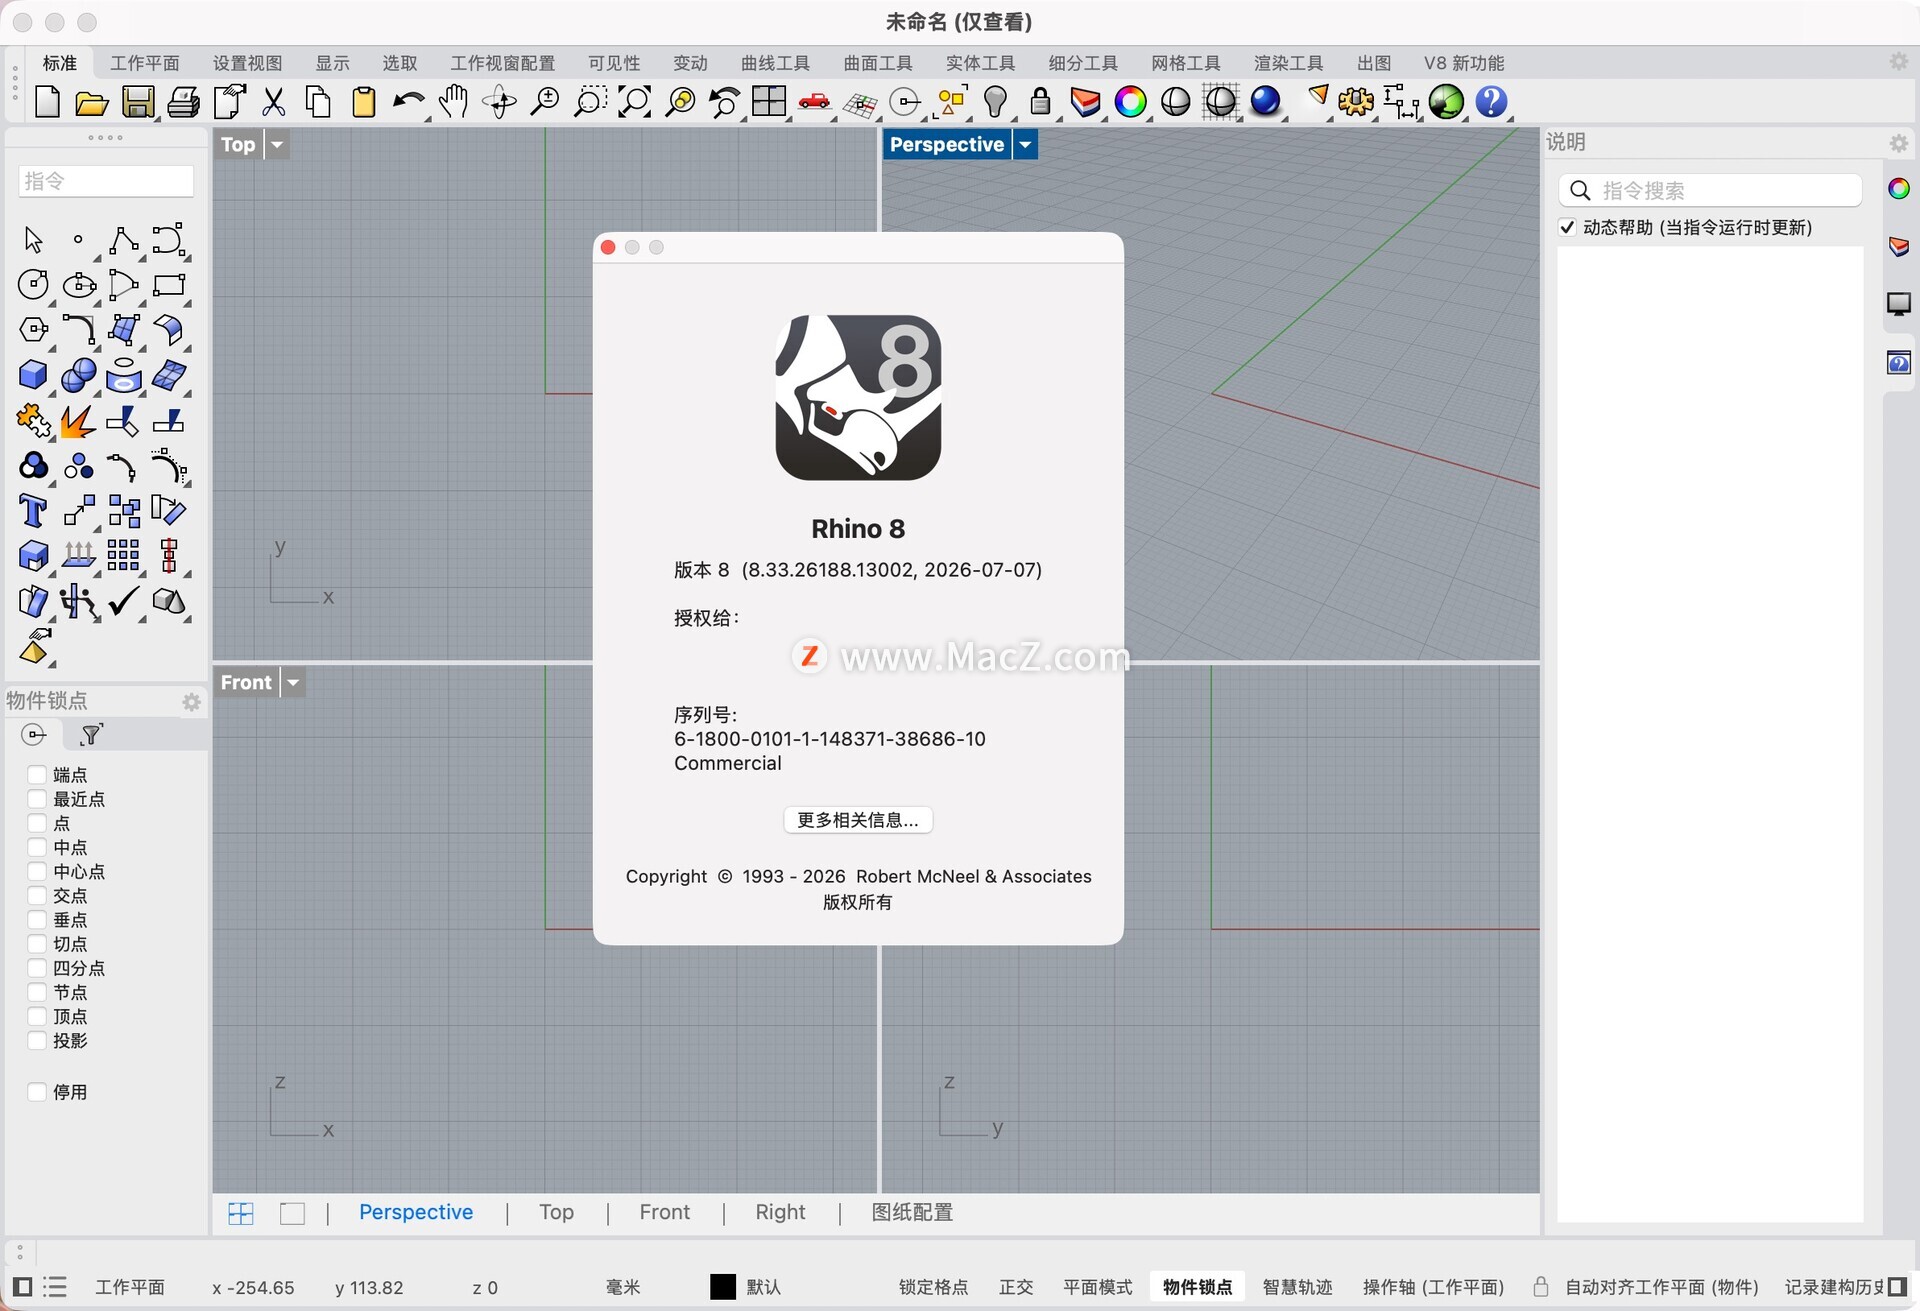
Task: Open a file with the folder icon
Action: 92,102
